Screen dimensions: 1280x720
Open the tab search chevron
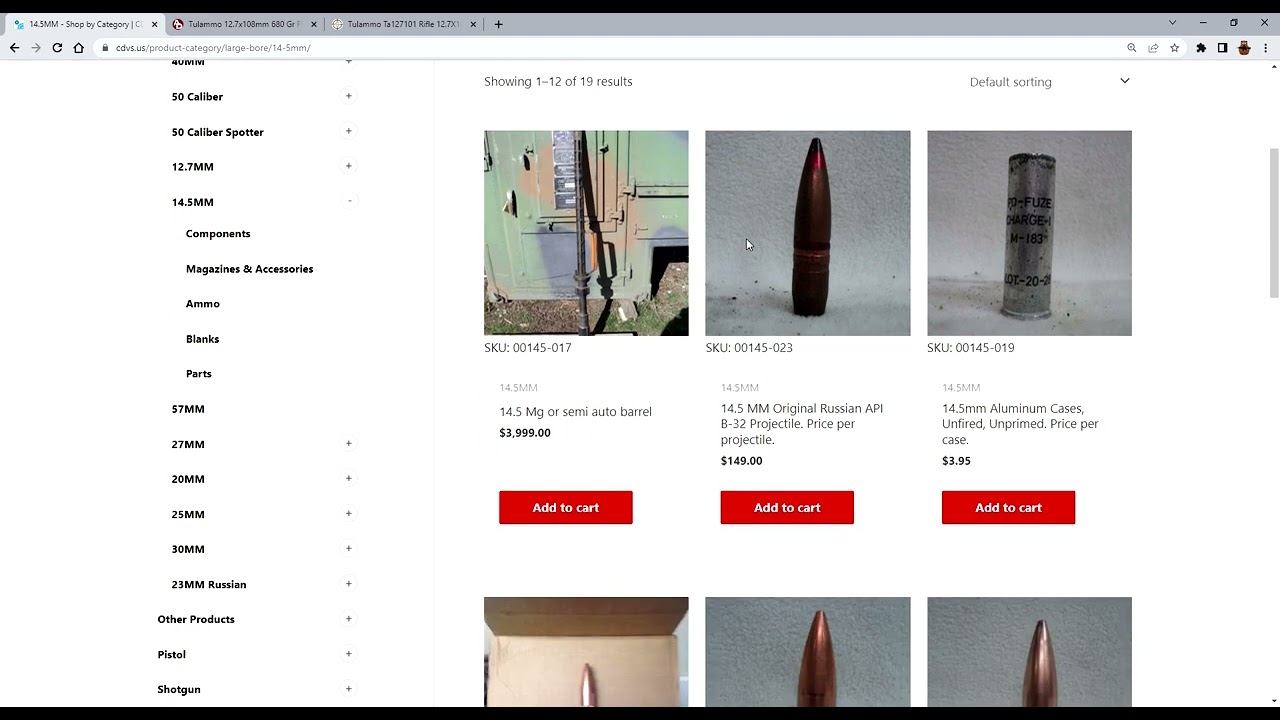[x=1173, y=23]
